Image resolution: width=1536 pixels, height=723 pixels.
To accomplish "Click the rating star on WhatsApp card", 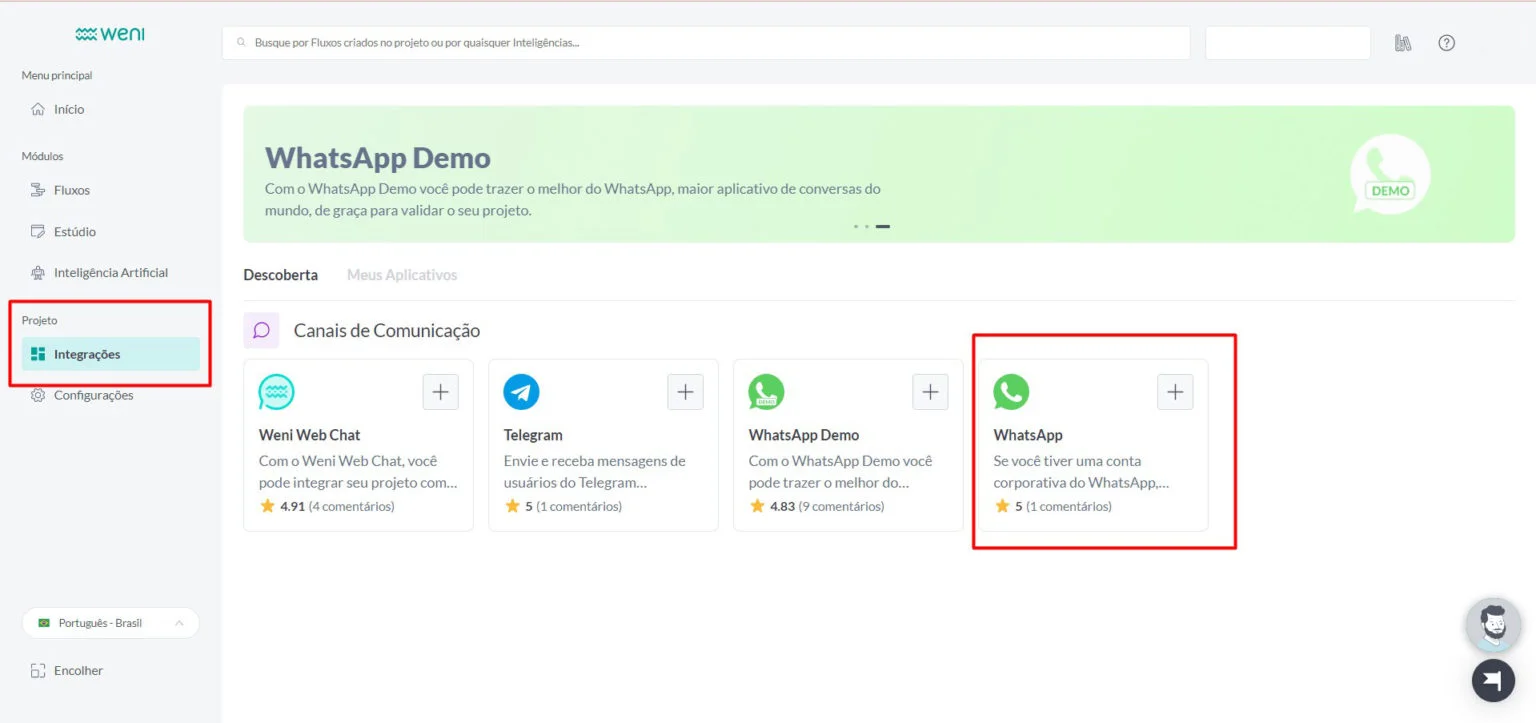I will (x=1002, y=506).
